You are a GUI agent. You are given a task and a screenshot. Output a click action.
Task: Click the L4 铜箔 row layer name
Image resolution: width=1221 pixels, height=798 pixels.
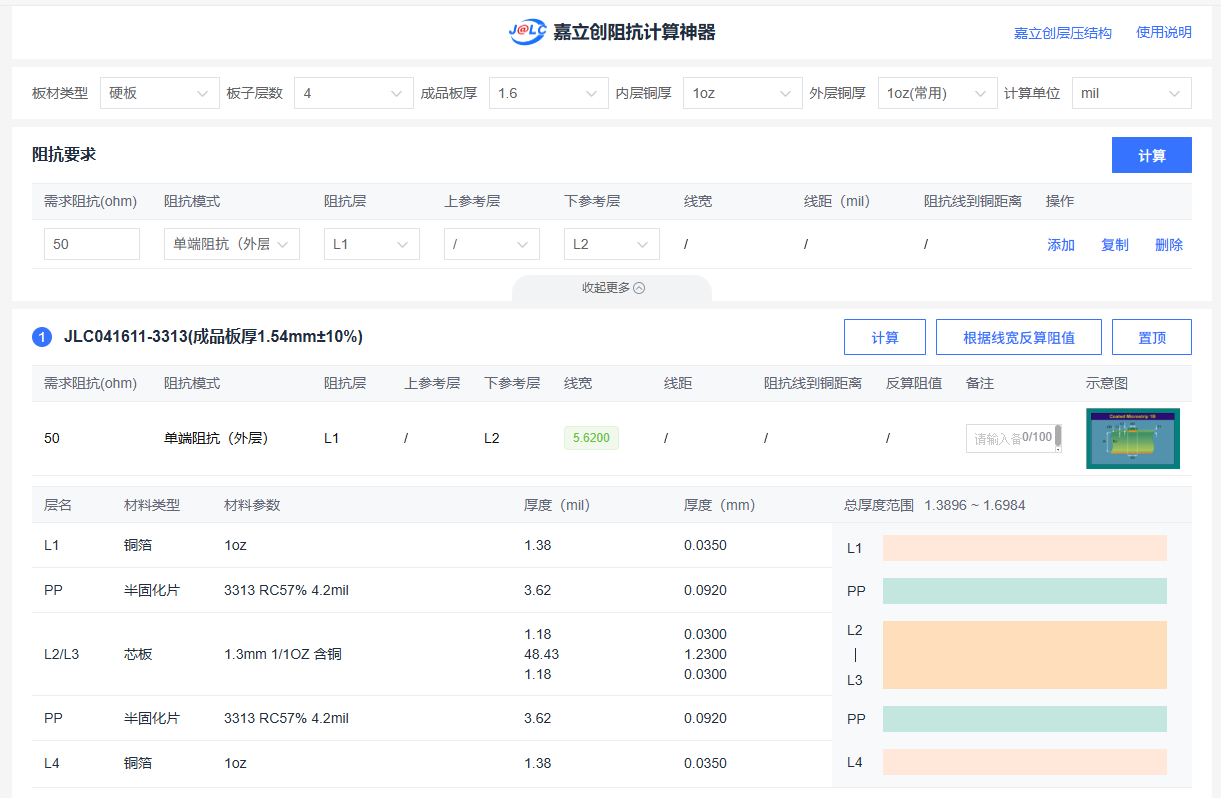tap(52, 763)
